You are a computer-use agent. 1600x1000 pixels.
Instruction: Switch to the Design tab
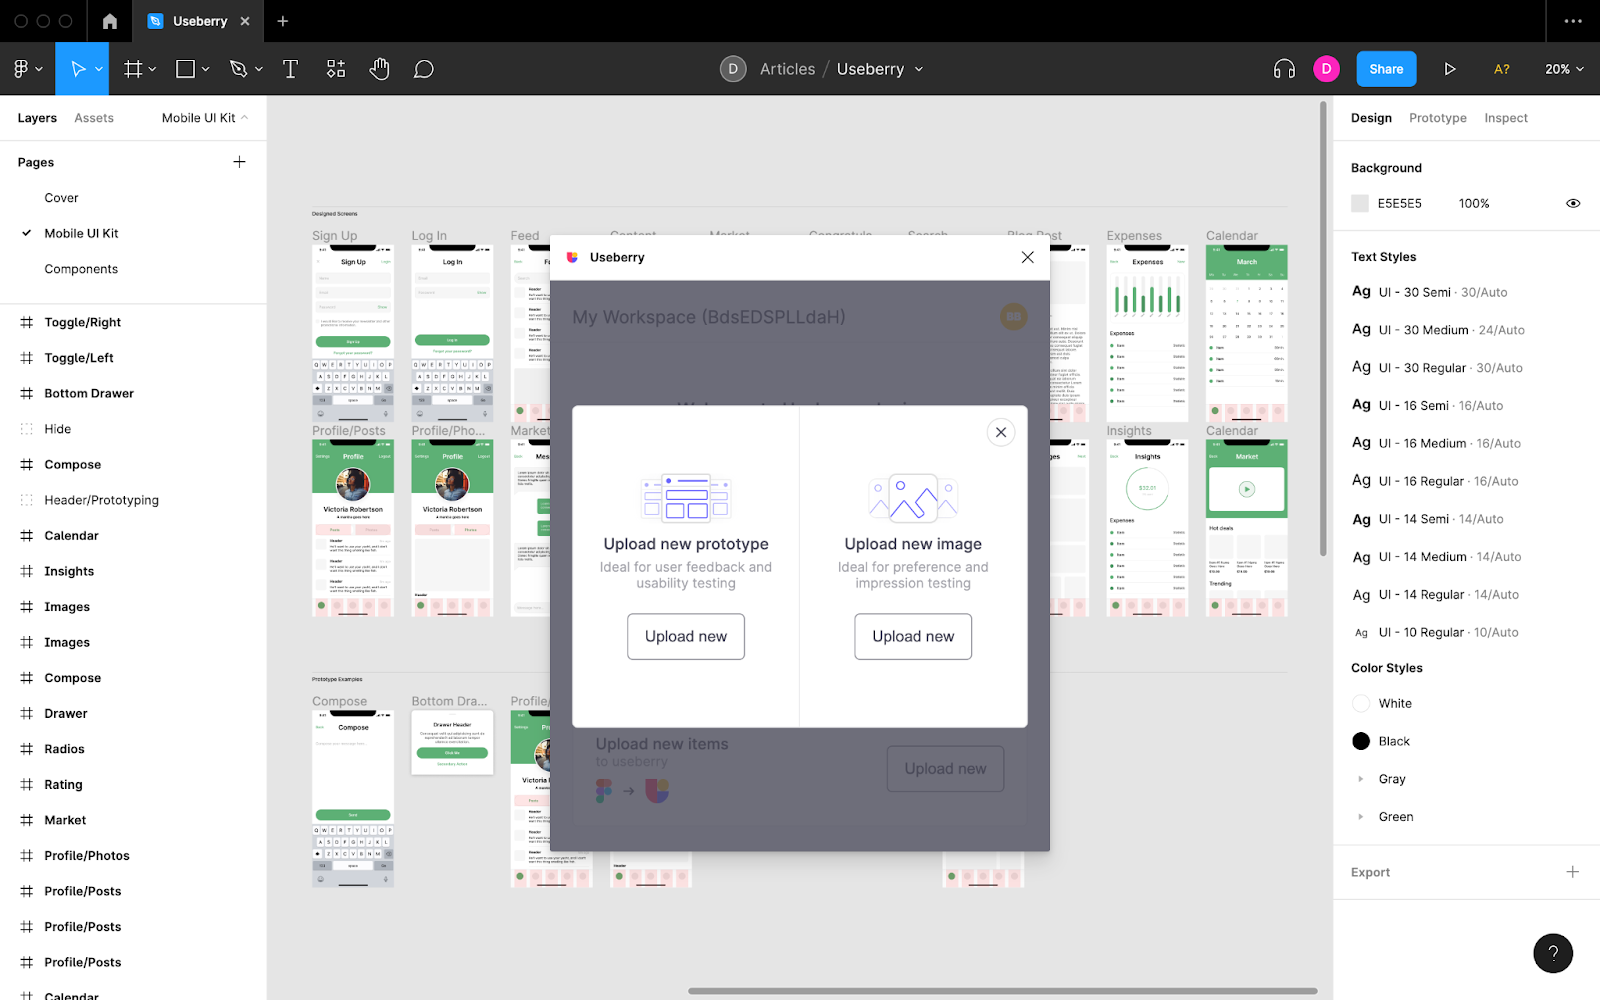pyautogui.click(x=1371, y=118)
